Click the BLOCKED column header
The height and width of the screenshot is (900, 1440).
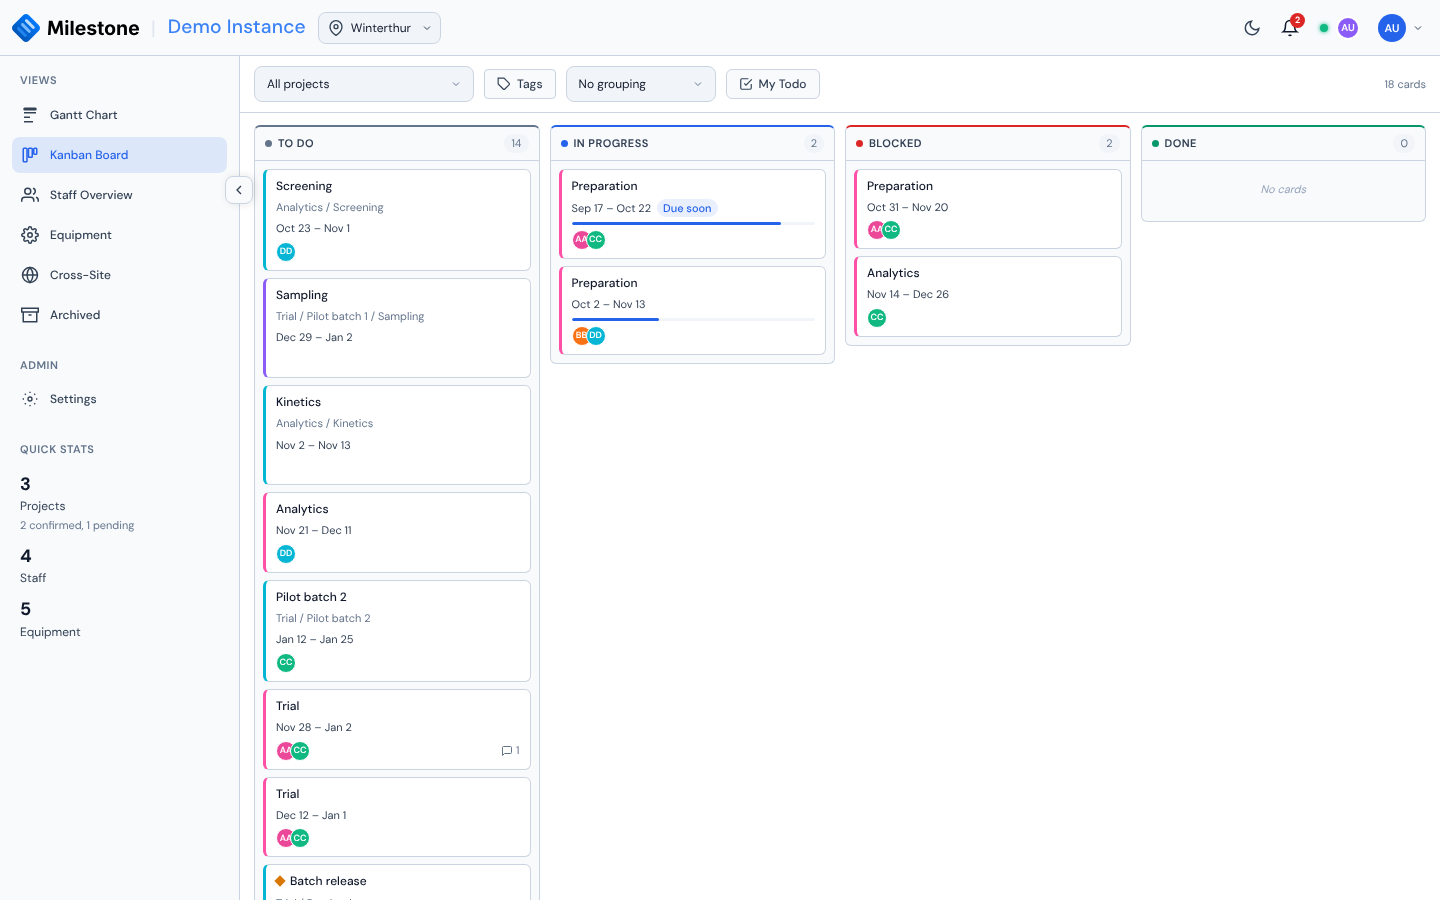(988, 143)
